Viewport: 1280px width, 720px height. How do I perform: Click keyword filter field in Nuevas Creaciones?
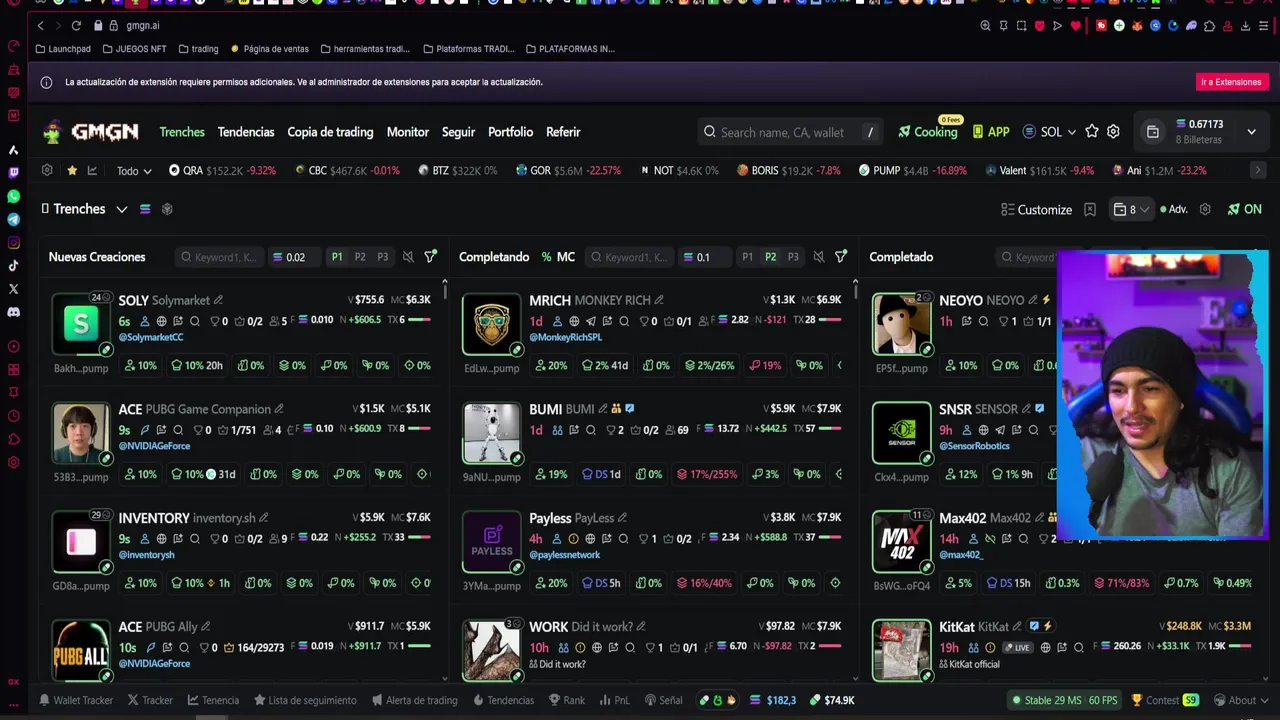[x=219, y=257]
